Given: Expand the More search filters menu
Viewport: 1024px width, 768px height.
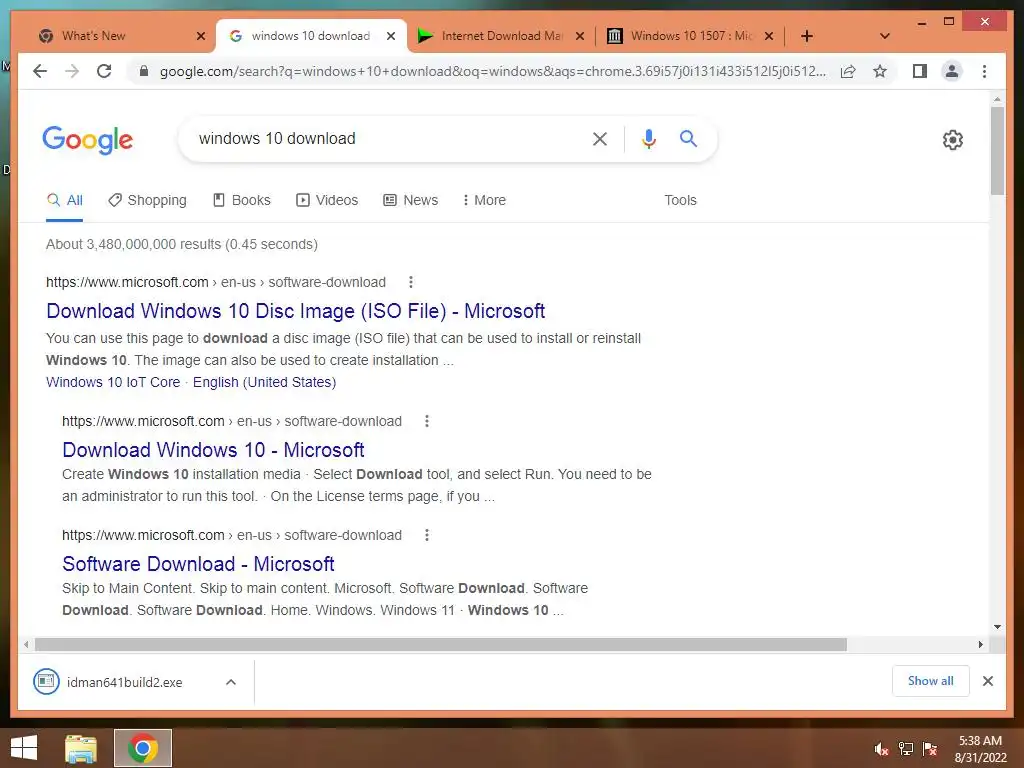Looking at the screenshot, I should (484, 200).
